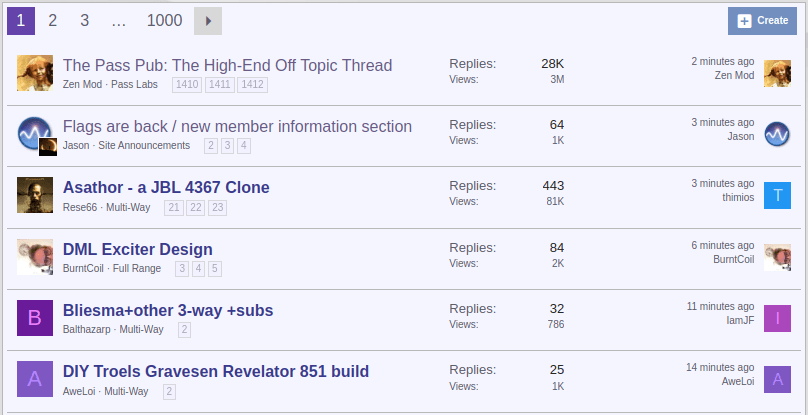The width and height of the screenshot is (808, 415).
Task: Click Jason's blue waveform avatar on the right
Action: [777, 135]
